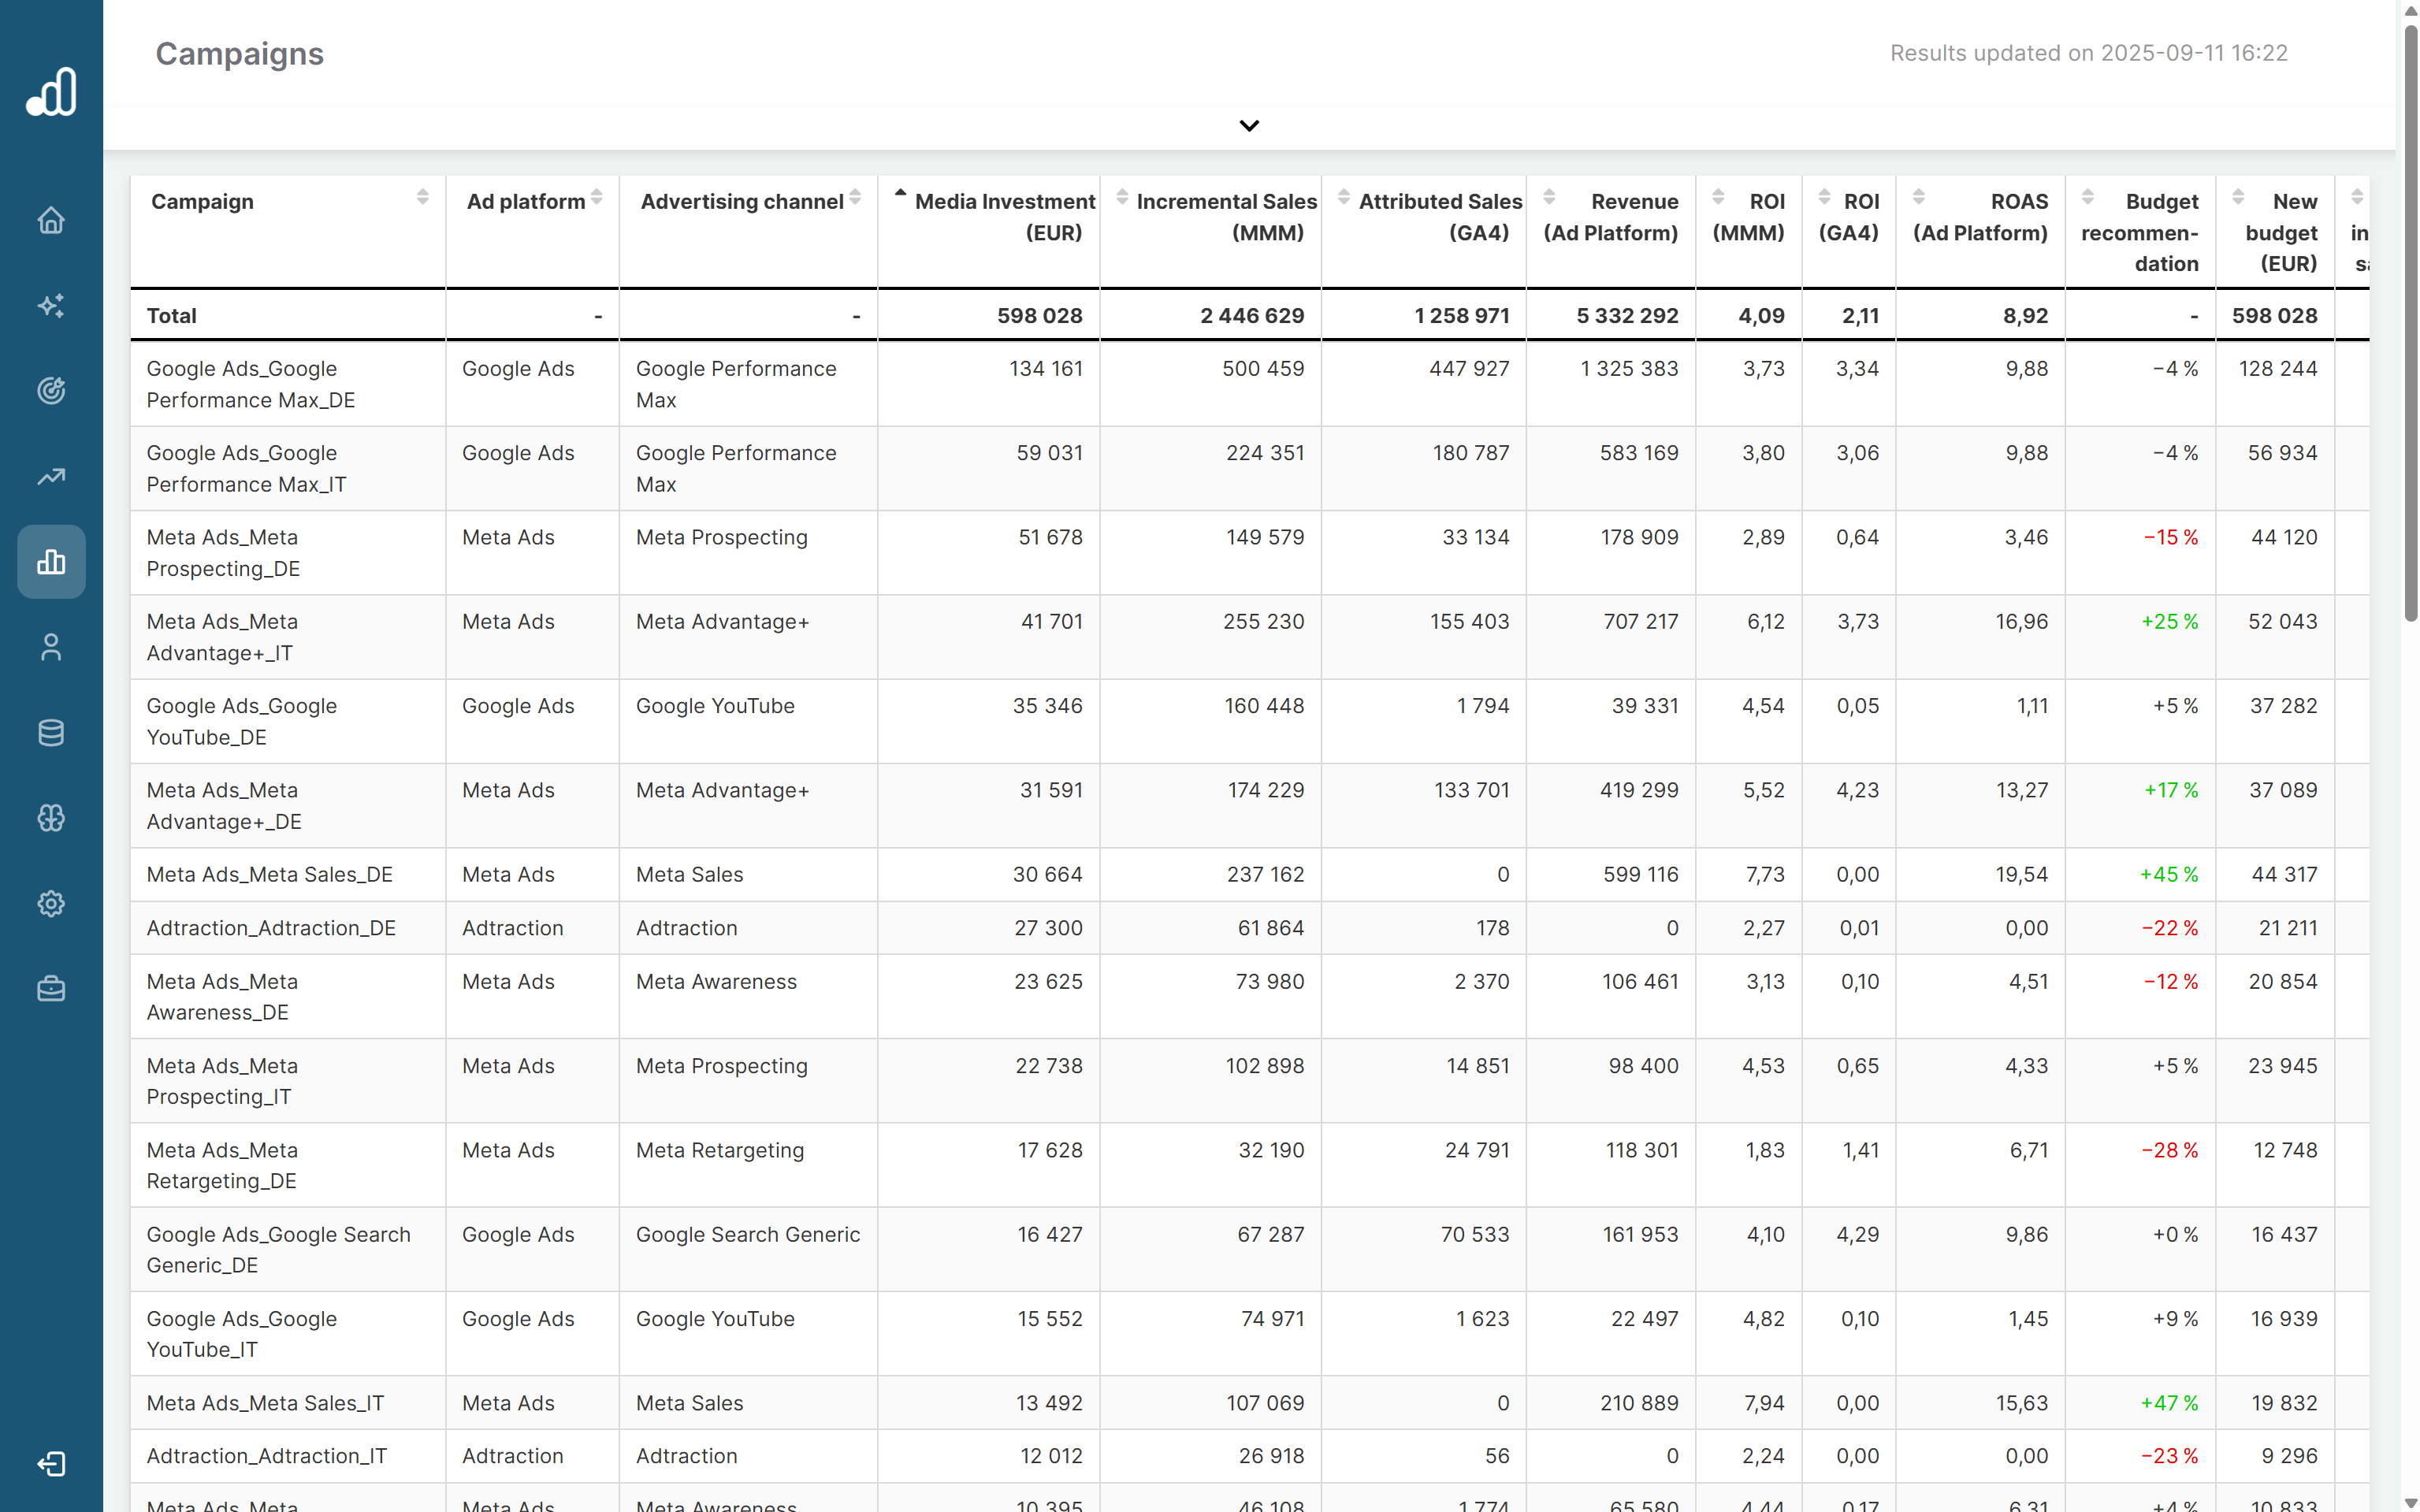The height and width of the screenshot is (1512, 2420).
Task: Sort by Revenue (Ad Platform) column
Action: coord(1549,197)
